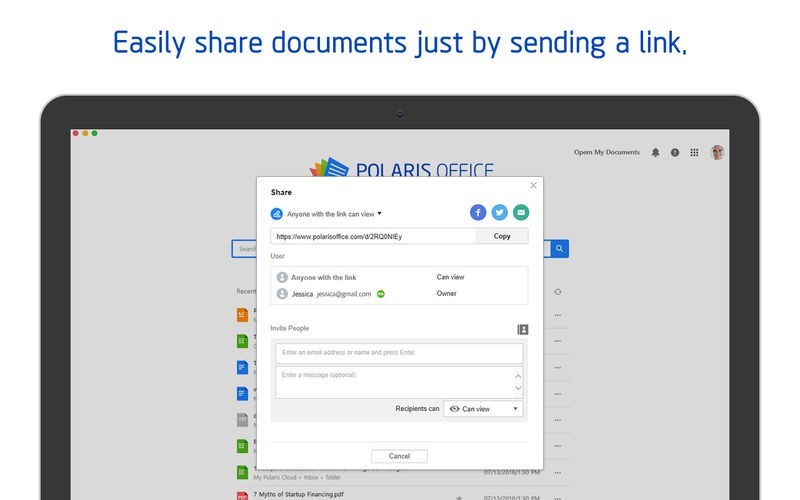Viewport: 800px width, 500px height.
Task: Open the notifications bell
Action: tap(656, 153)
